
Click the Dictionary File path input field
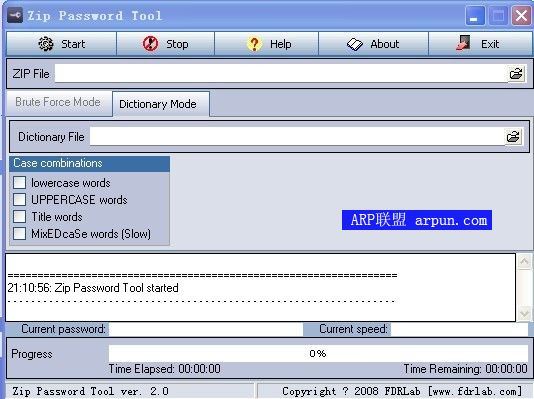point(297,137)
